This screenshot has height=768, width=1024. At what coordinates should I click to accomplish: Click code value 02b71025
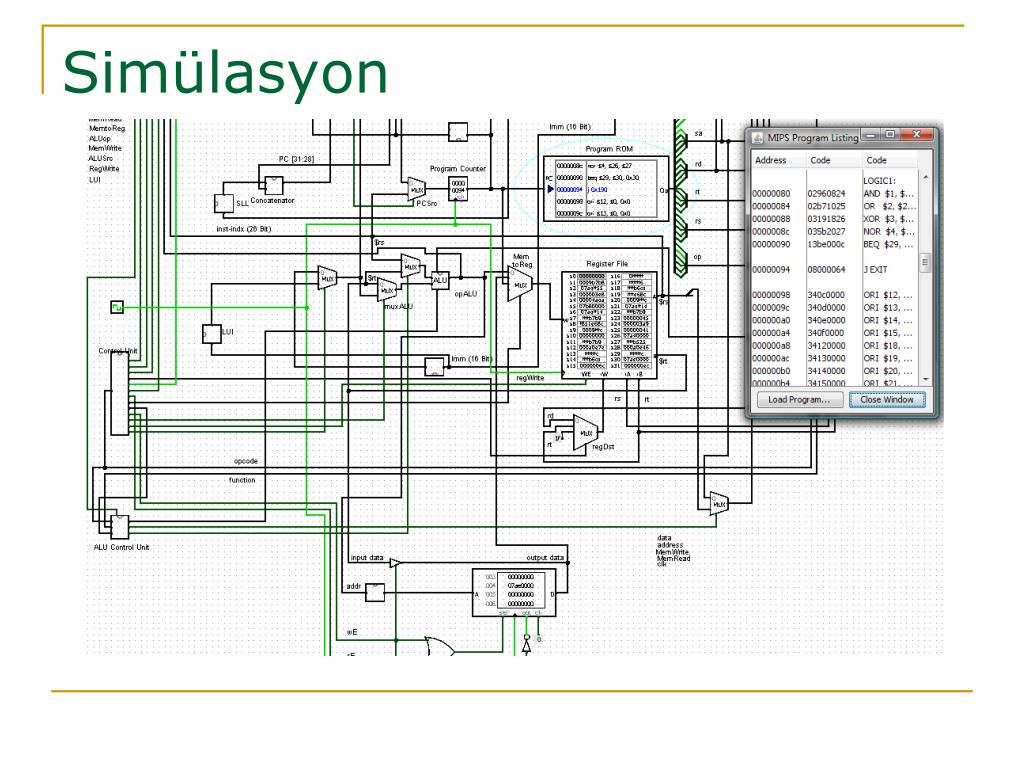[x=826, y=206]
